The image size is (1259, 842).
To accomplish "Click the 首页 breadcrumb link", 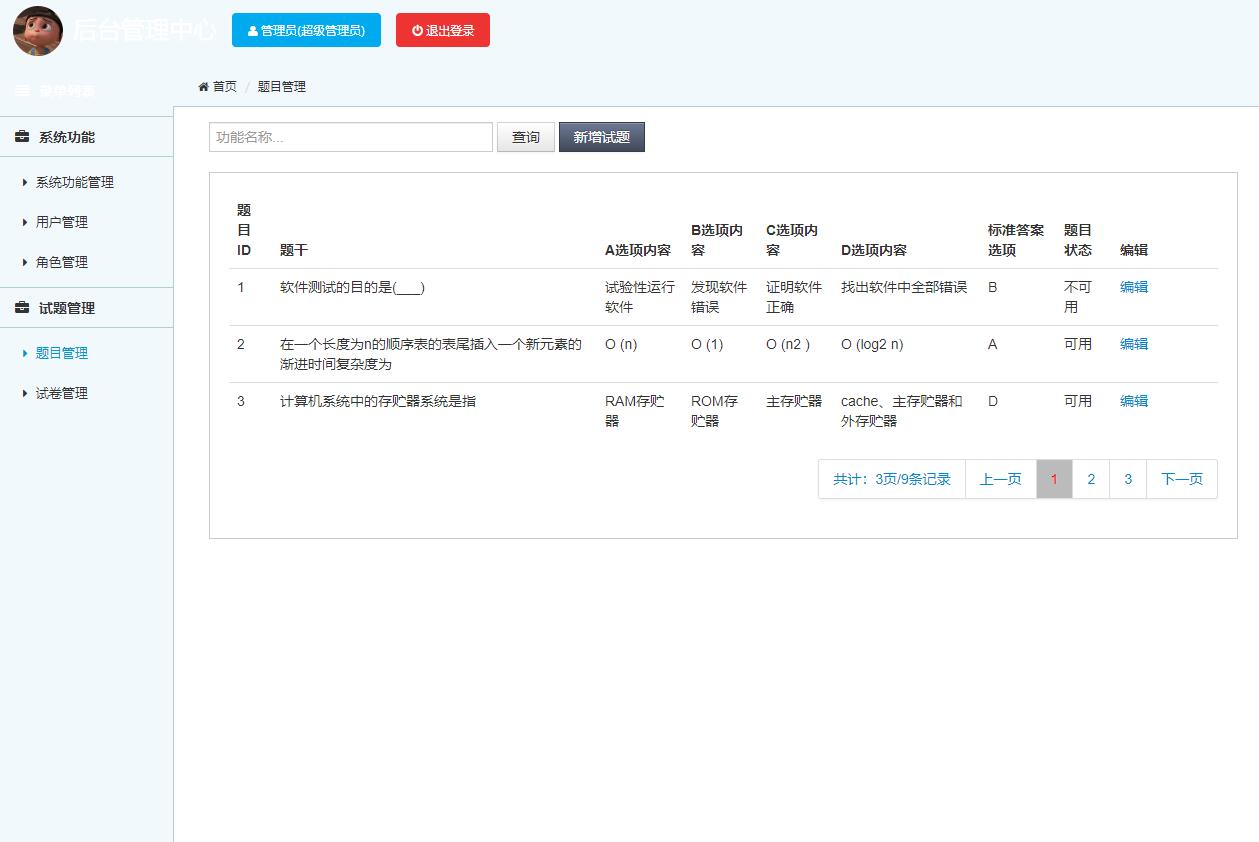I will [x=222, y=86].
